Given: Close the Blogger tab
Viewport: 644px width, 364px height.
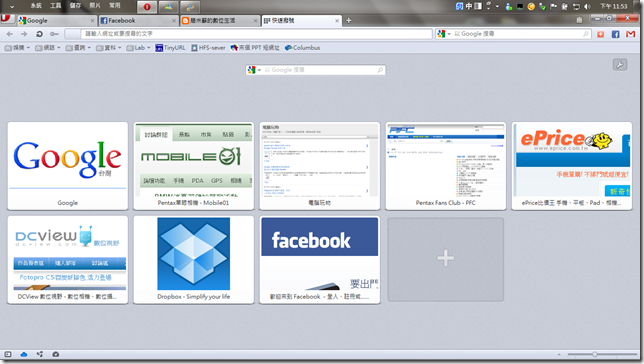Looking at the screenshot, I should click(x=255, y=21).
